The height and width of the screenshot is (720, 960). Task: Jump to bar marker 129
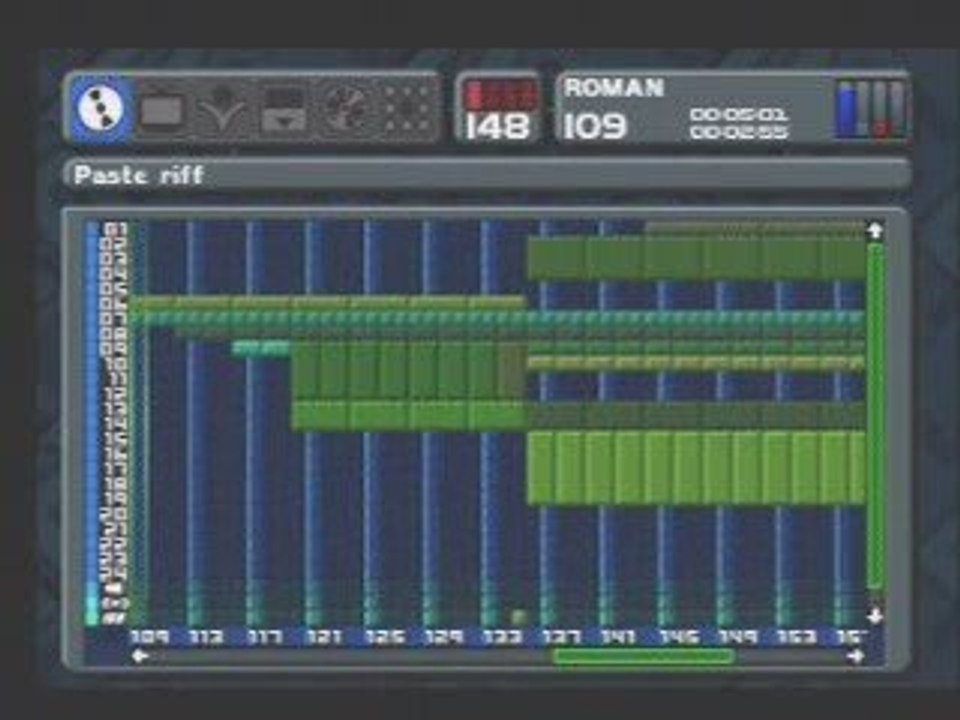click(x=444, y=637)
